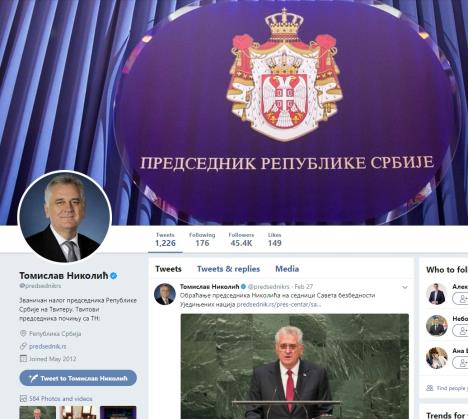This screenshot has height=419, width=468.
Task: Expand the tweet options chevron menu
Action: point(405,287)
